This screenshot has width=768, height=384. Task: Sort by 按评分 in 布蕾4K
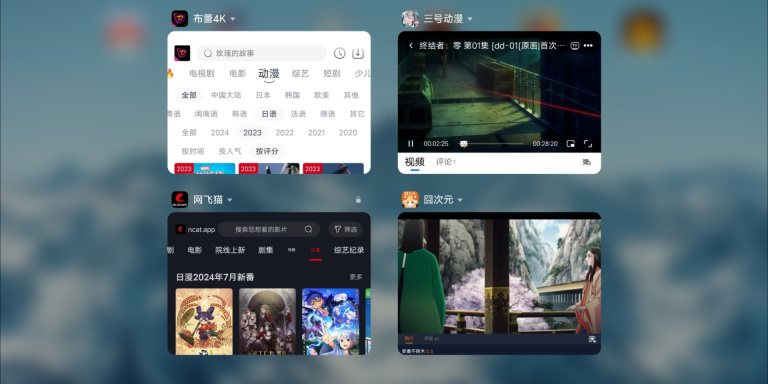pos(267,151)
